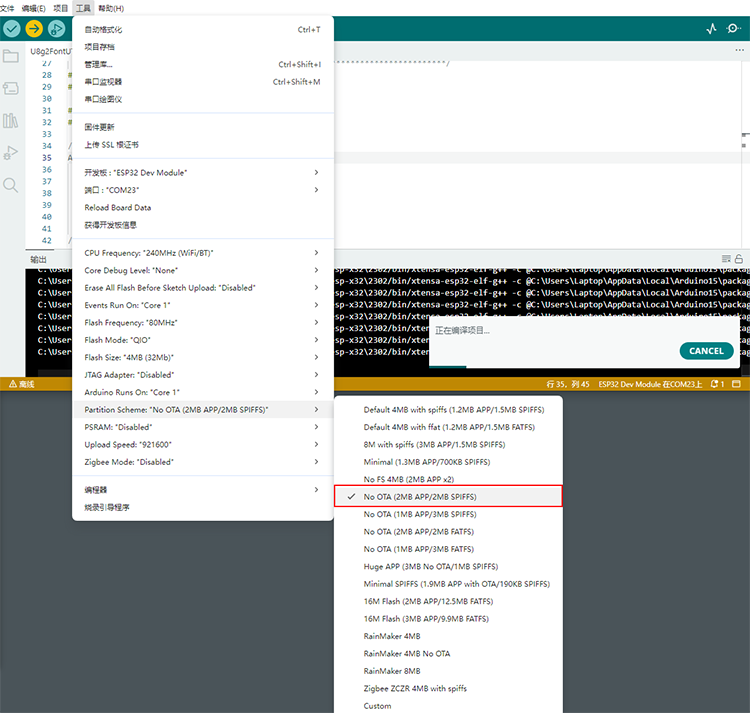This screenshot has height=713, width=750.
Task: Open the Library Manager books icon
Action: pos(11,121)
